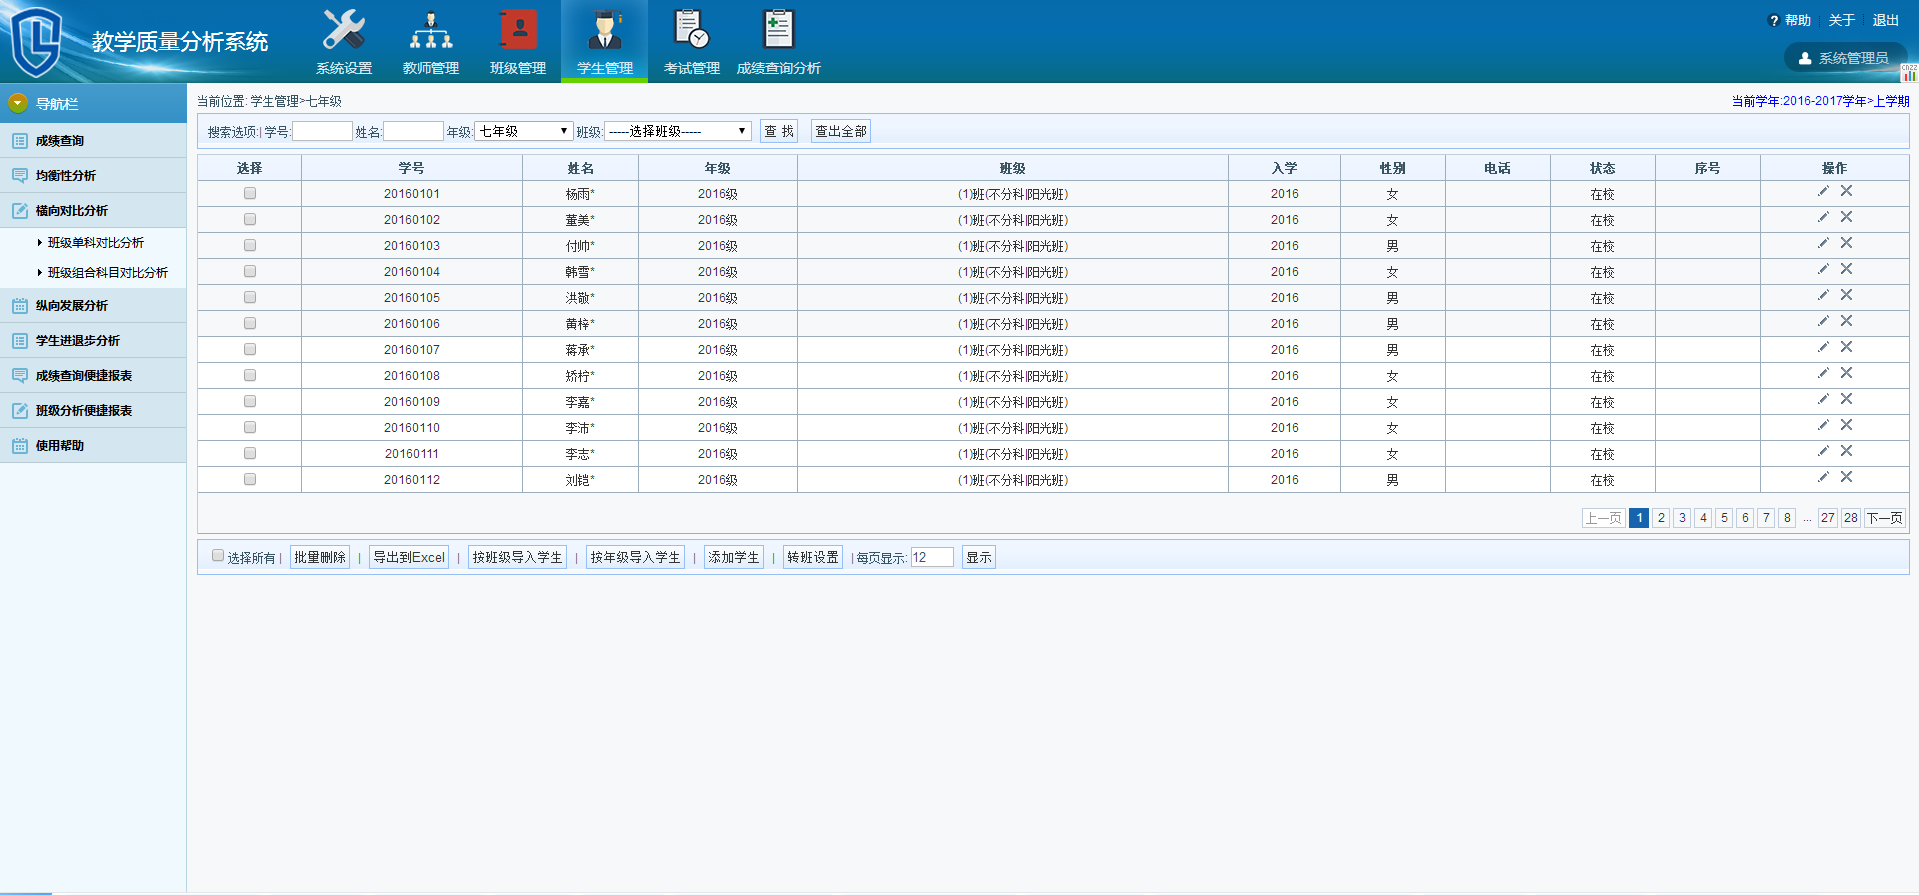The image size is (1919, 895).
Task: Open 均衡性分析 sidebar menu
Action: coord(93,175)
